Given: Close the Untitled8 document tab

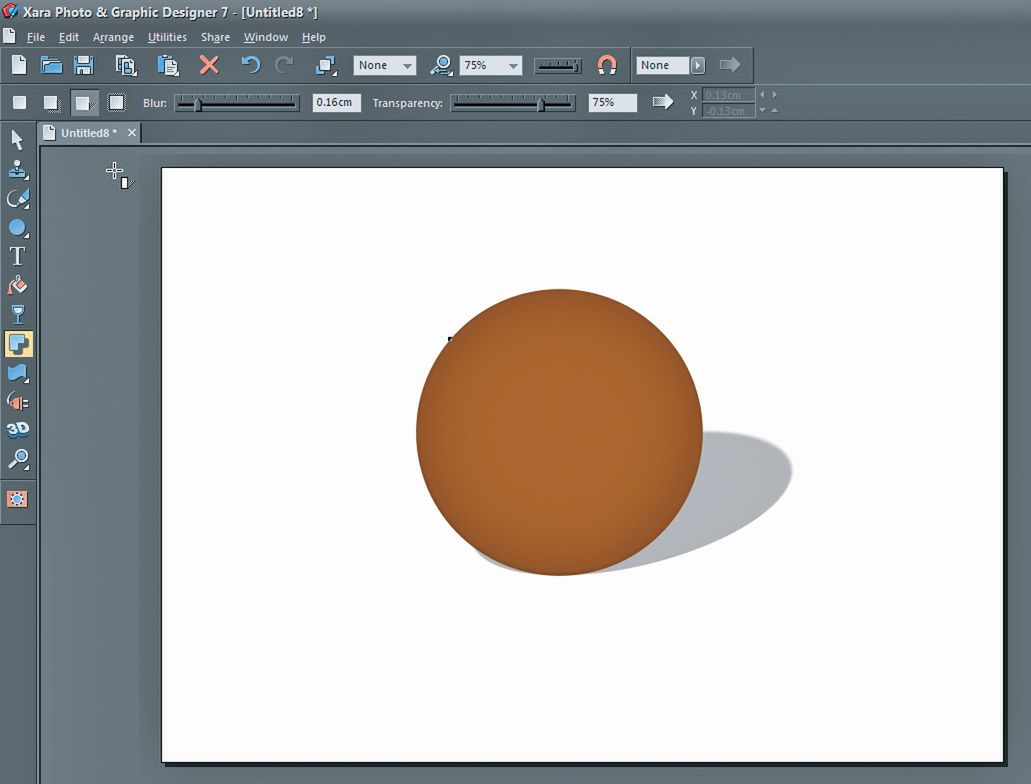Looking at the screenshot, I should [131, 132].
